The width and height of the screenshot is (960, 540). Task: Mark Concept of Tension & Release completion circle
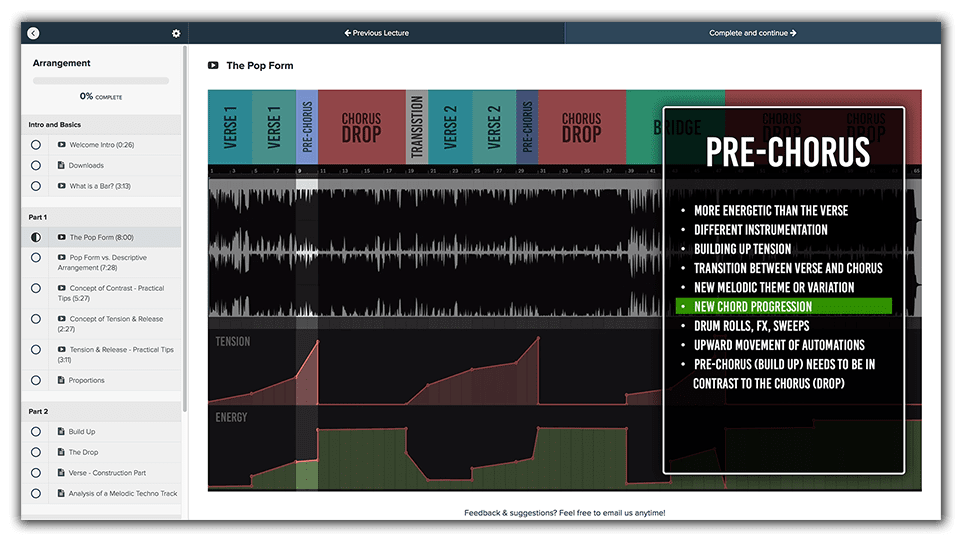tap(36, 319)
